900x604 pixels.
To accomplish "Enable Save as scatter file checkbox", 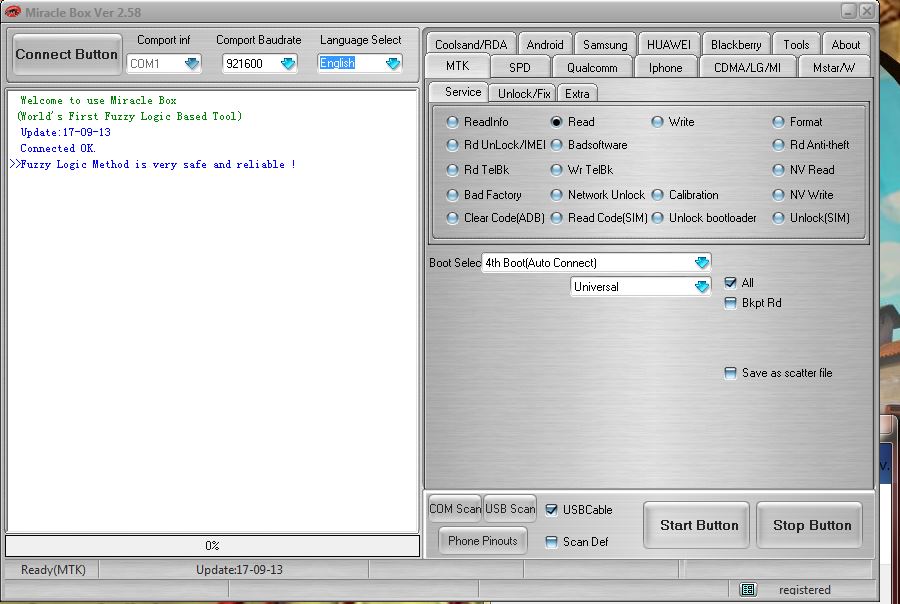I will coord(731,373).
